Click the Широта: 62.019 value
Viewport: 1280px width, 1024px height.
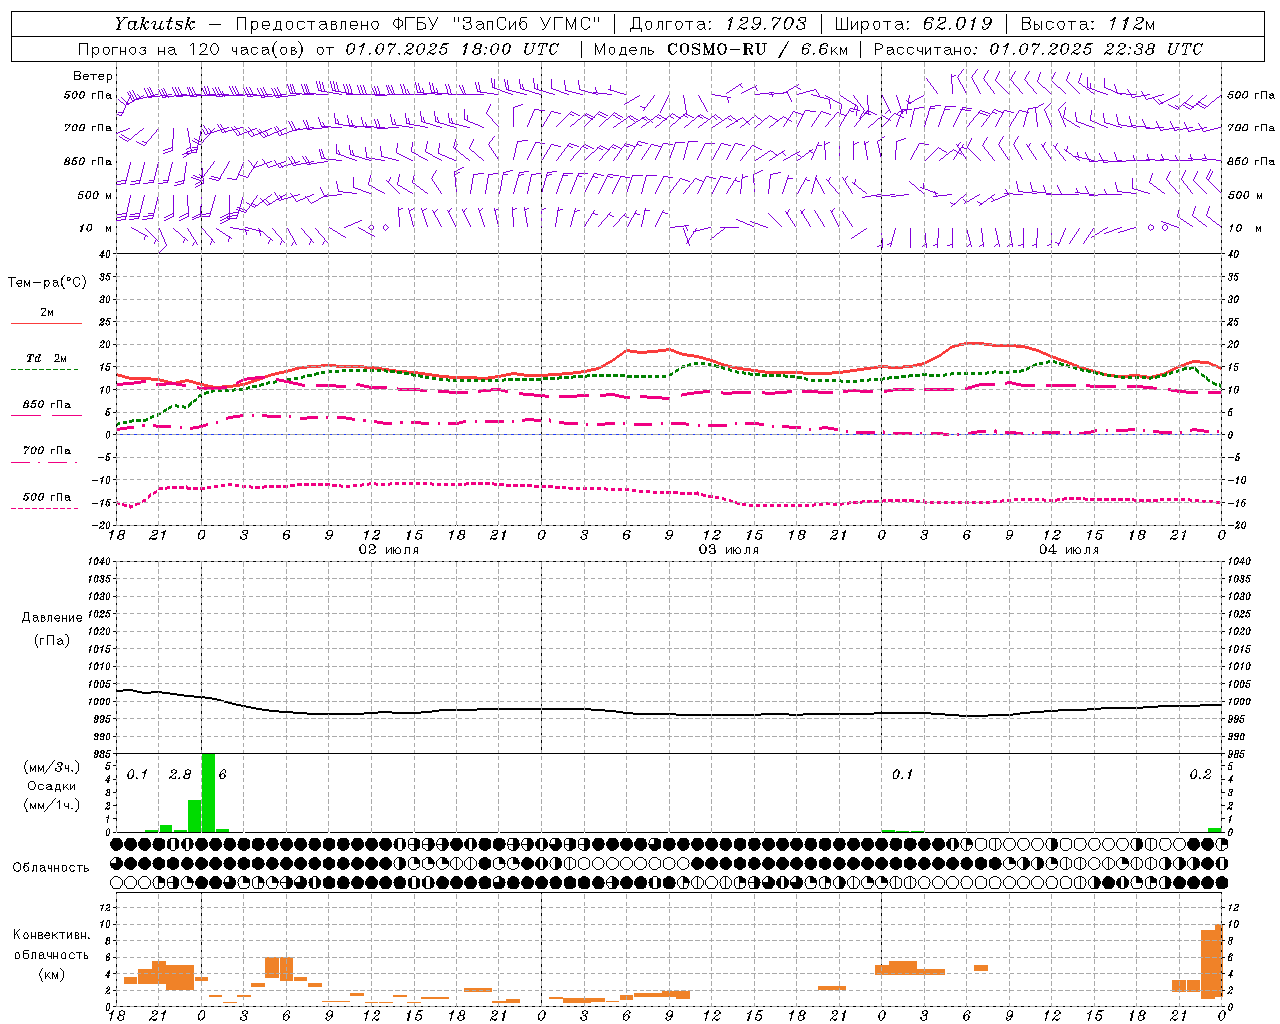pyautogui.click(x=913, y=23)
